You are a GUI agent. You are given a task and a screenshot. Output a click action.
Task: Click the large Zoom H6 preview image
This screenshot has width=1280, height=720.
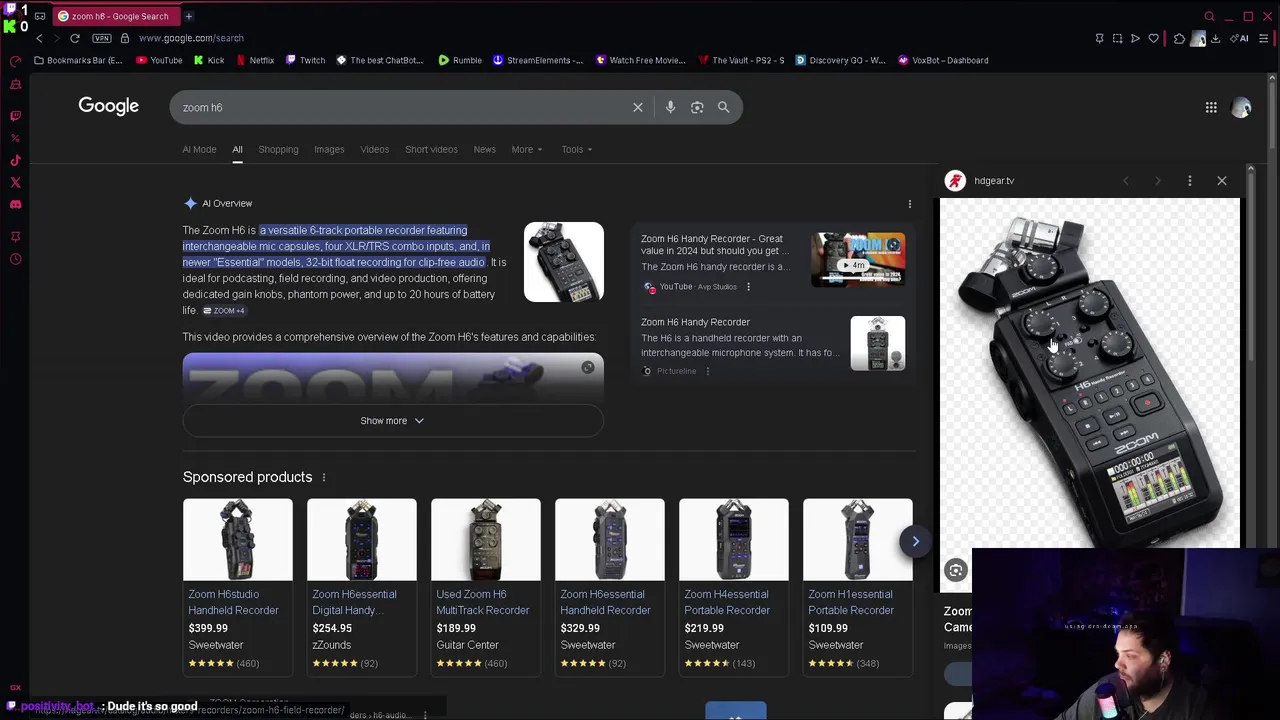pyautogui.click(x=1090, y=373)
